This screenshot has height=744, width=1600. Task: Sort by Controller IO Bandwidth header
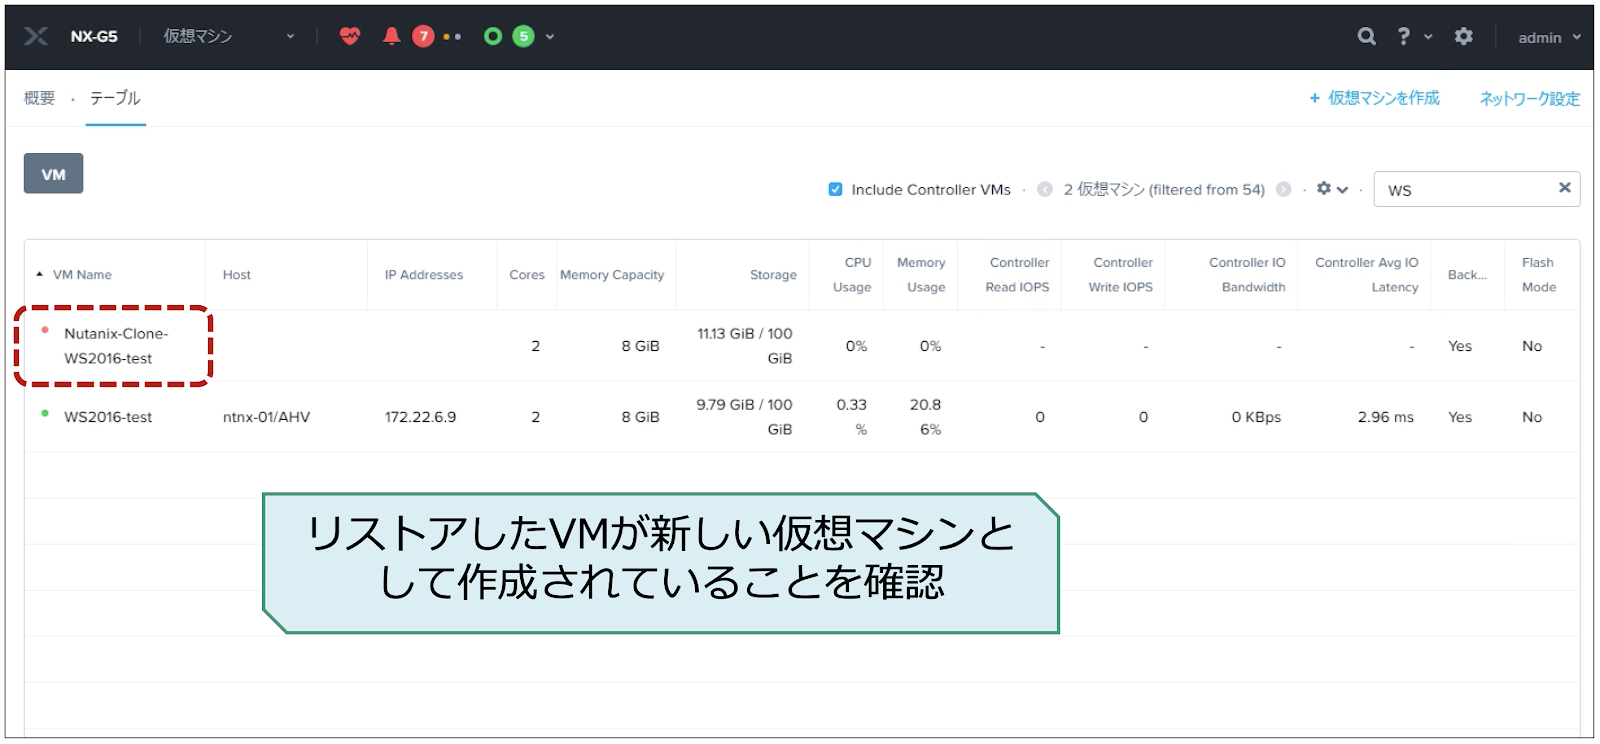tap(1247, 275)
